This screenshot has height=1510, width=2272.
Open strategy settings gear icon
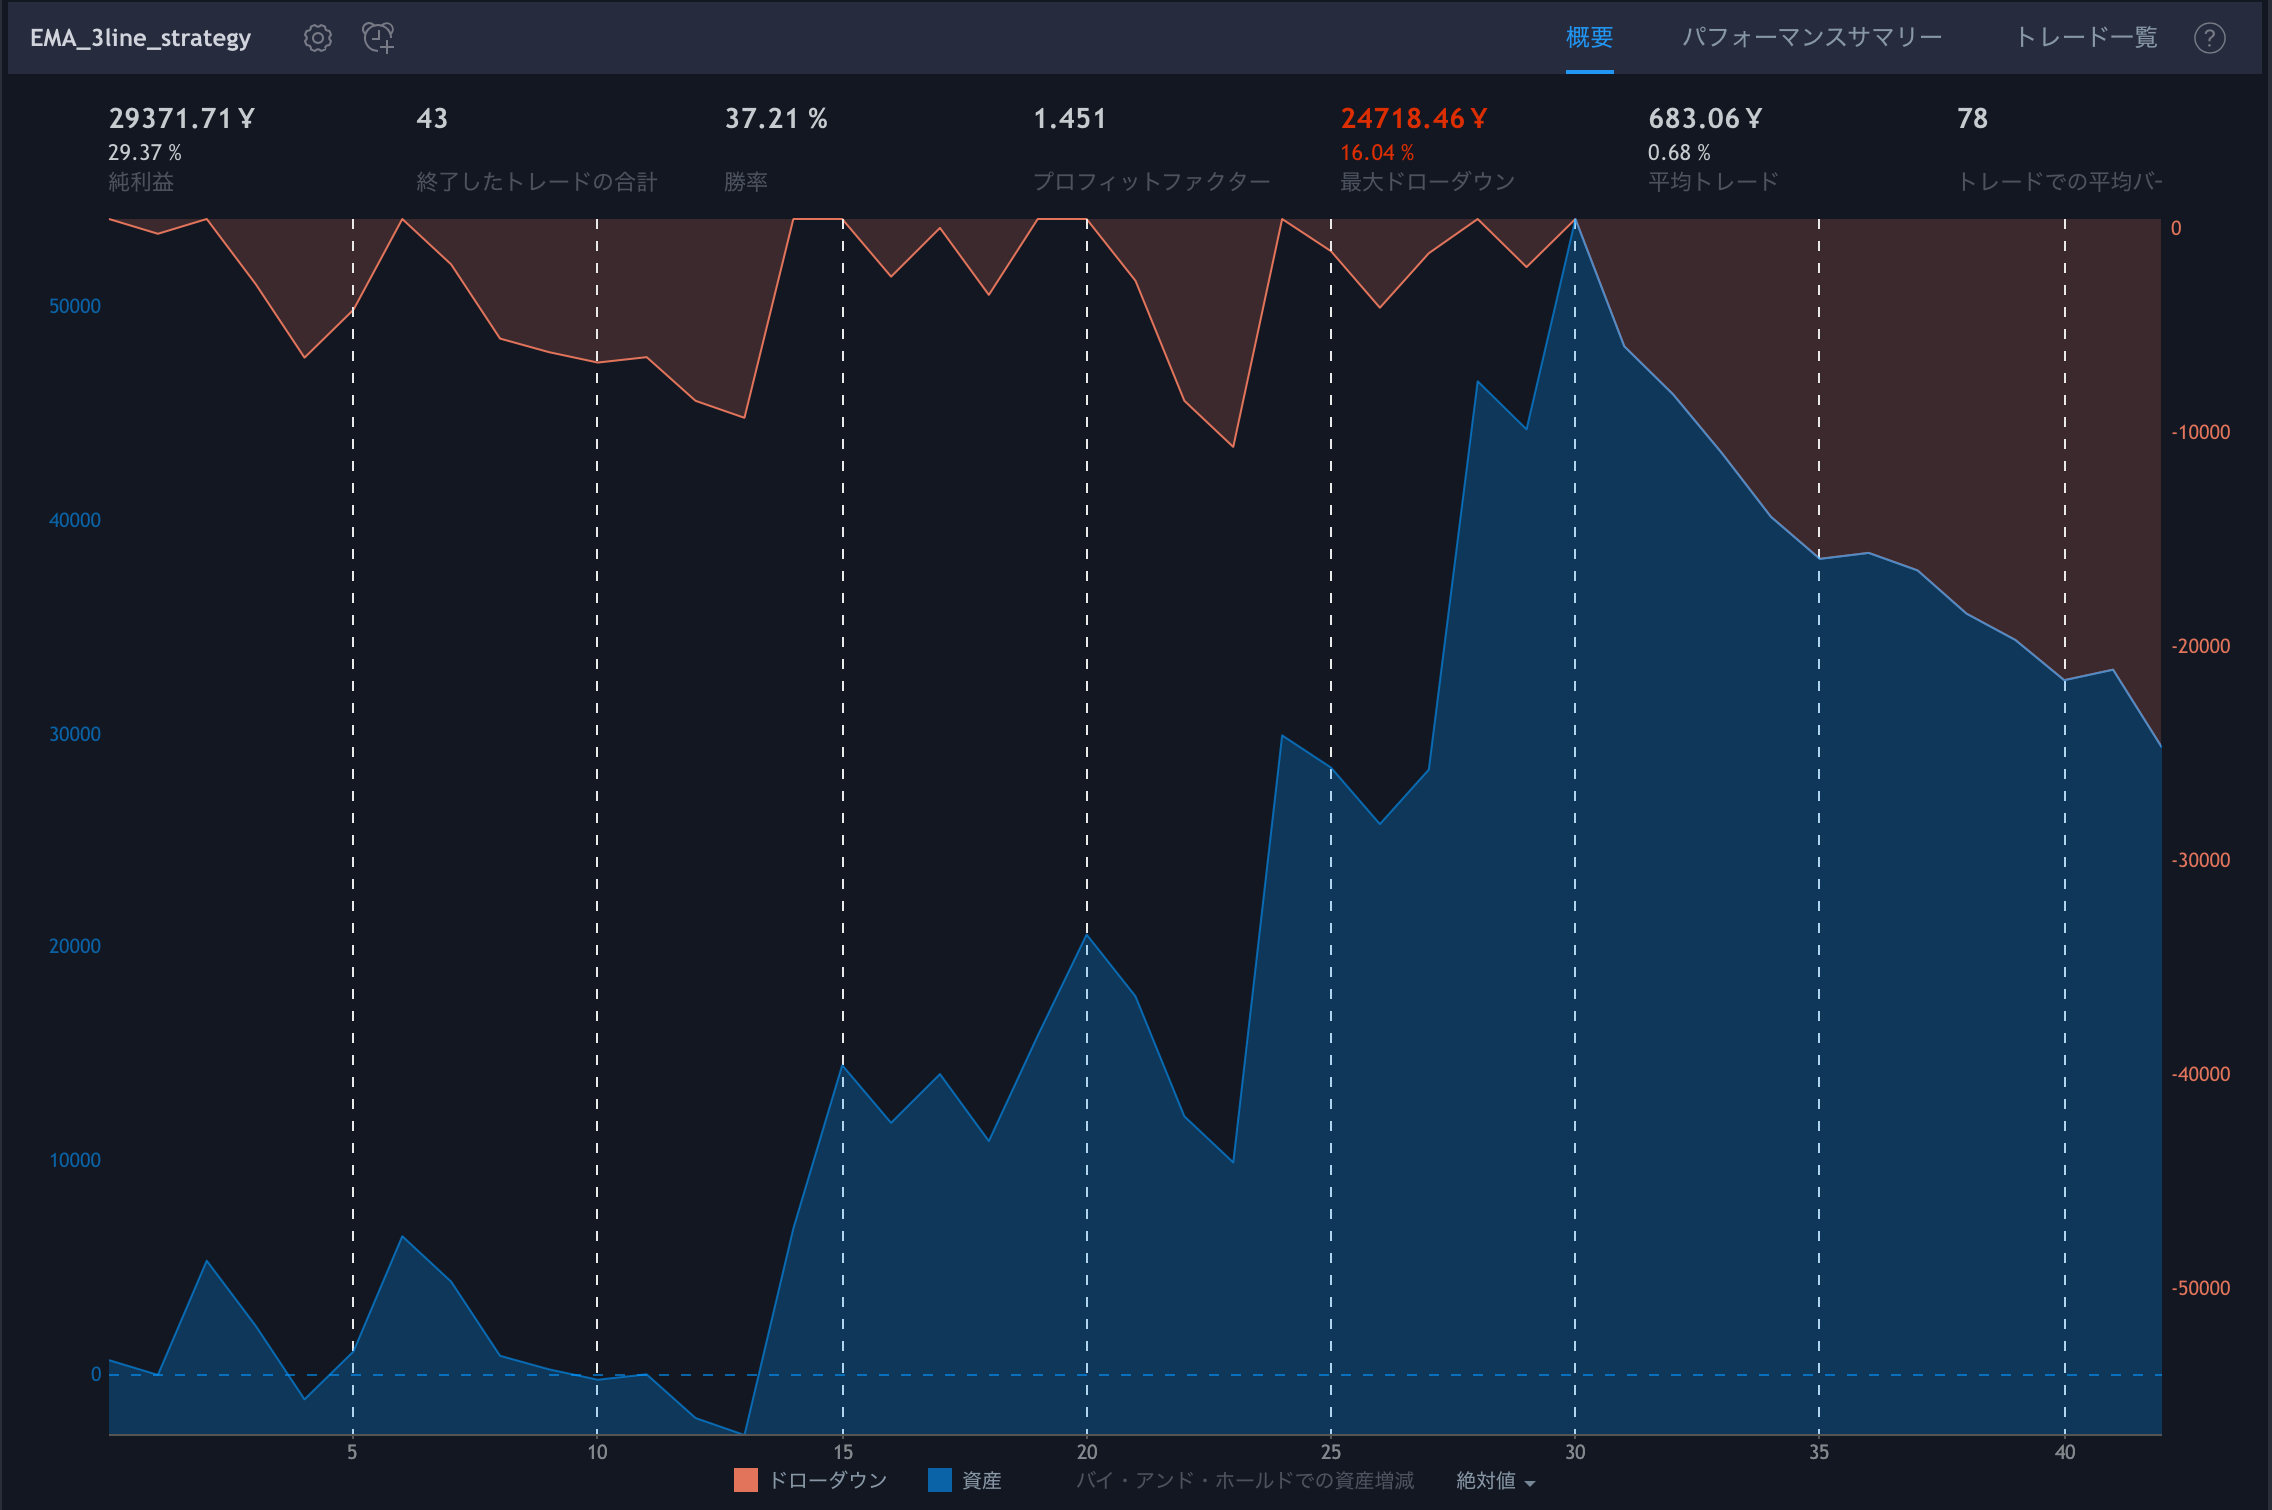pos(317,38)
